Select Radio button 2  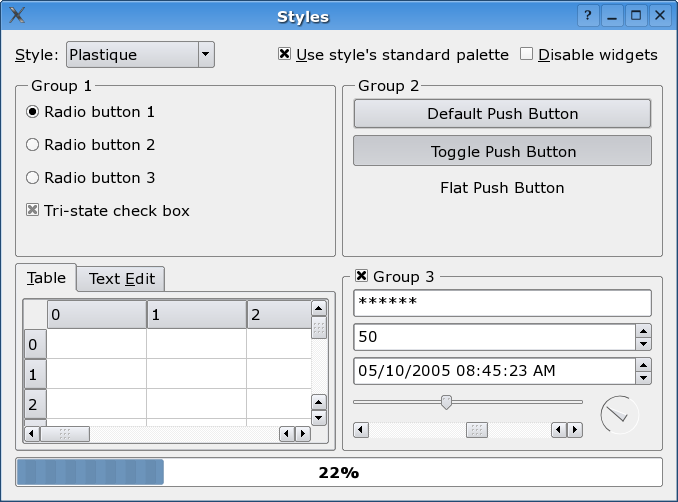point(32,145)
